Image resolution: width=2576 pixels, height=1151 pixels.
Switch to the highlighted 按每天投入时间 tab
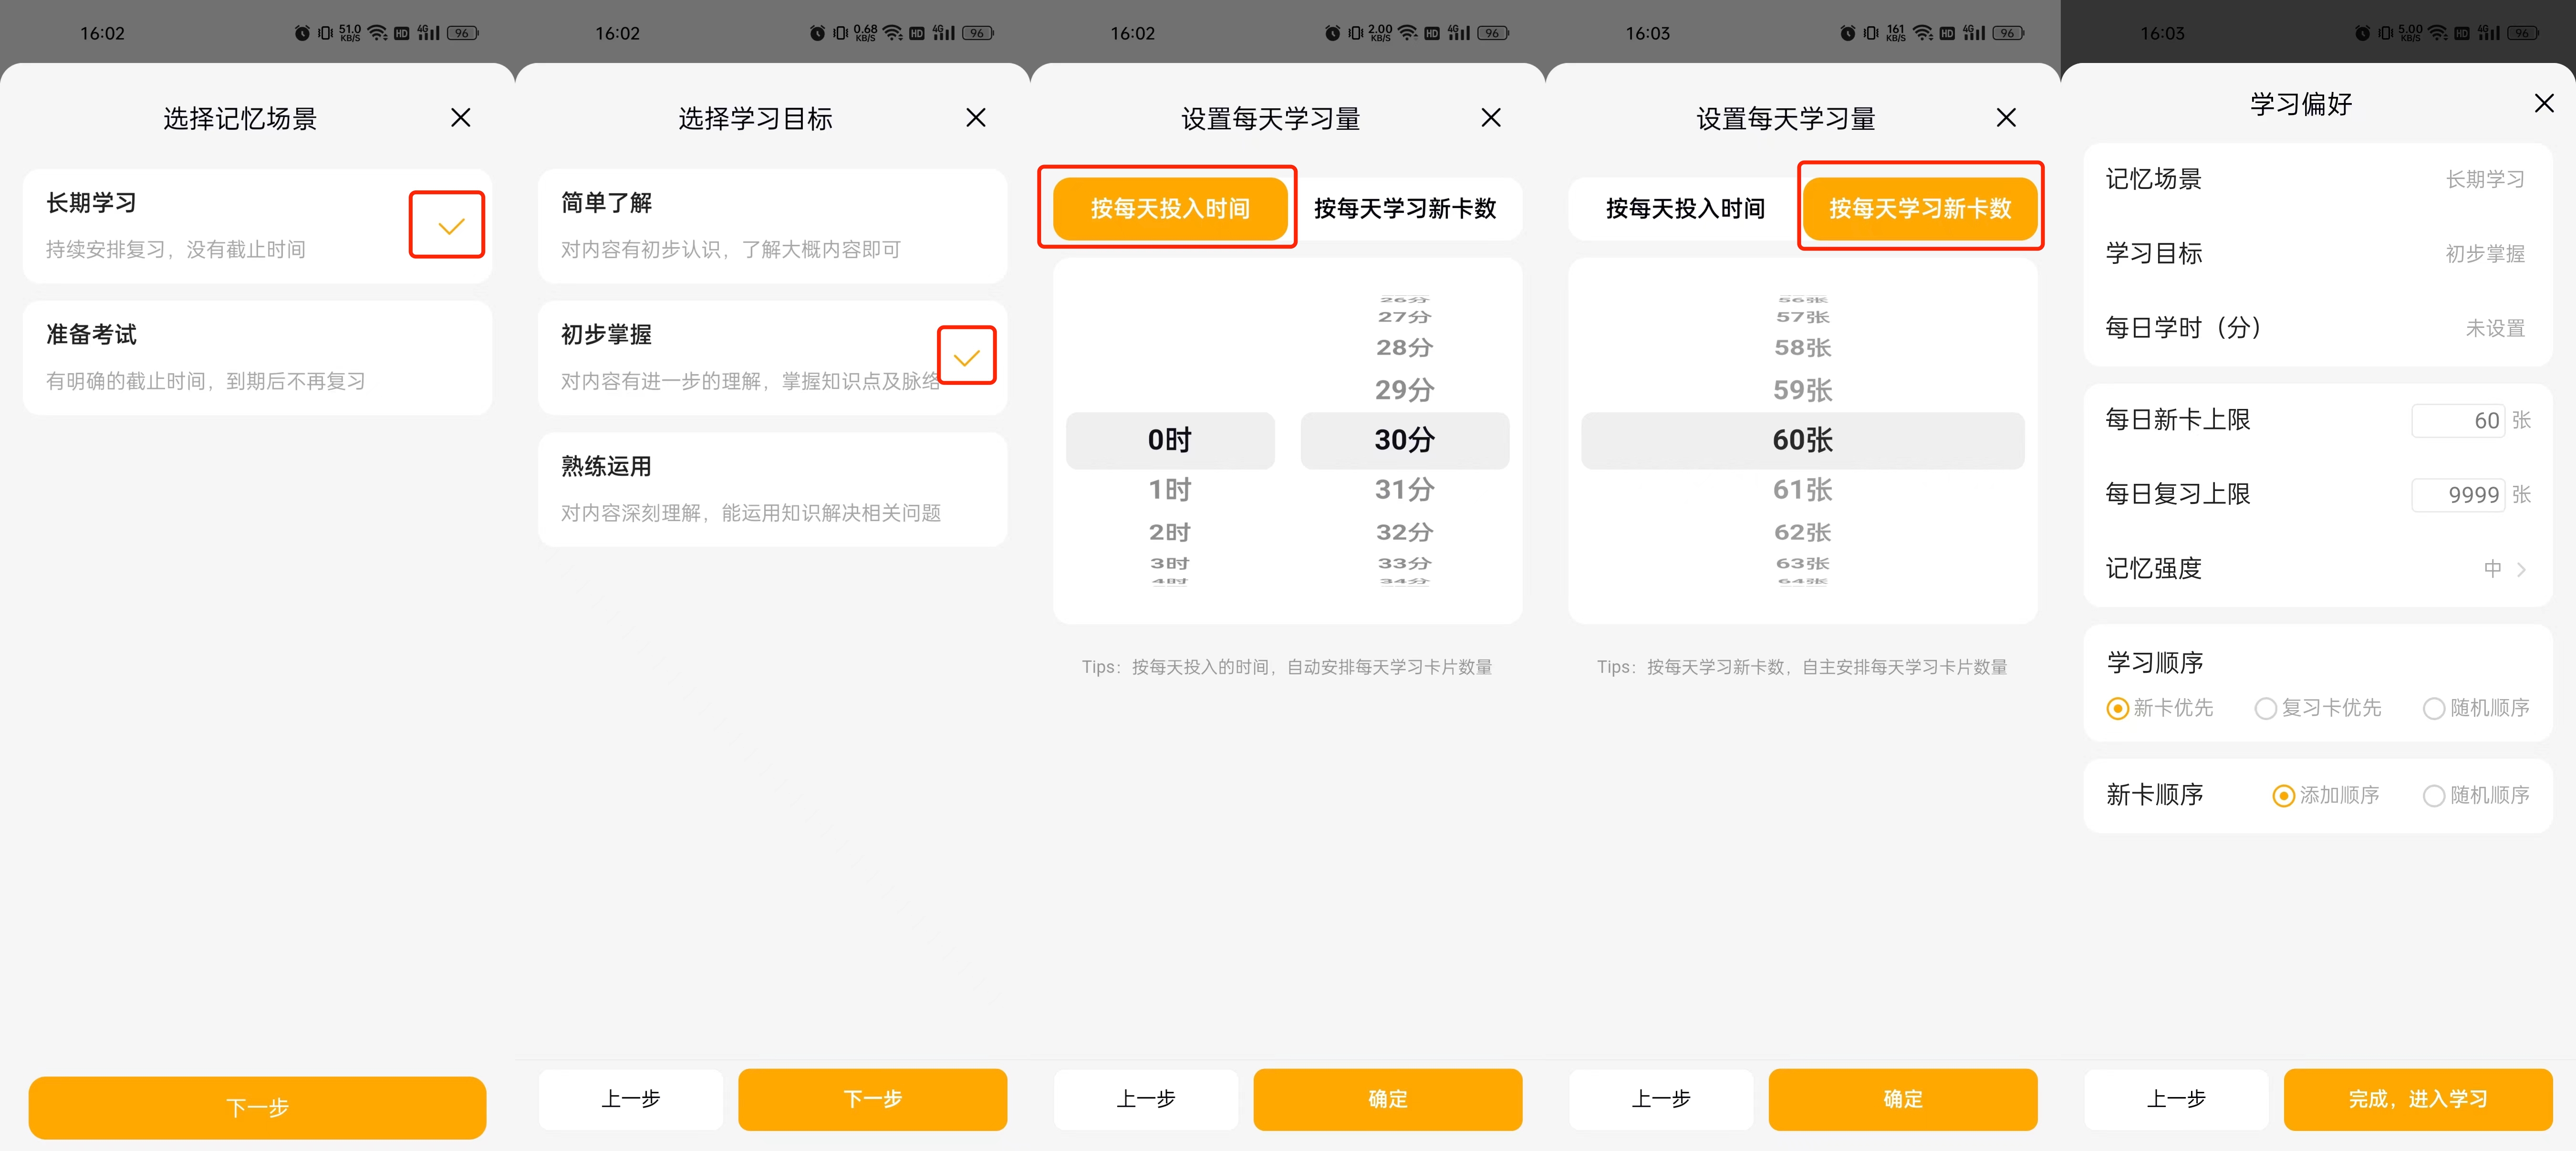(x=1169, y=208)
